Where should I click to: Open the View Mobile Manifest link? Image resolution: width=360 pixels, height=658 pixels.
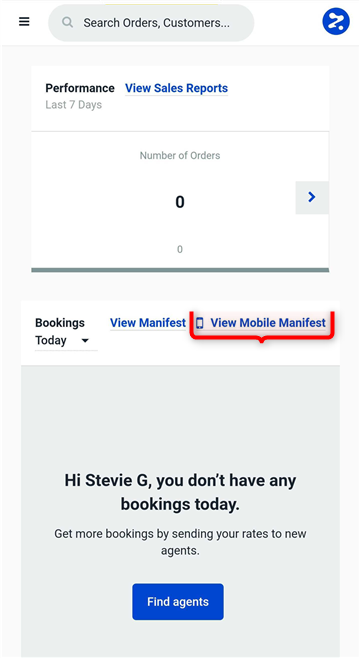click(268, 323)
